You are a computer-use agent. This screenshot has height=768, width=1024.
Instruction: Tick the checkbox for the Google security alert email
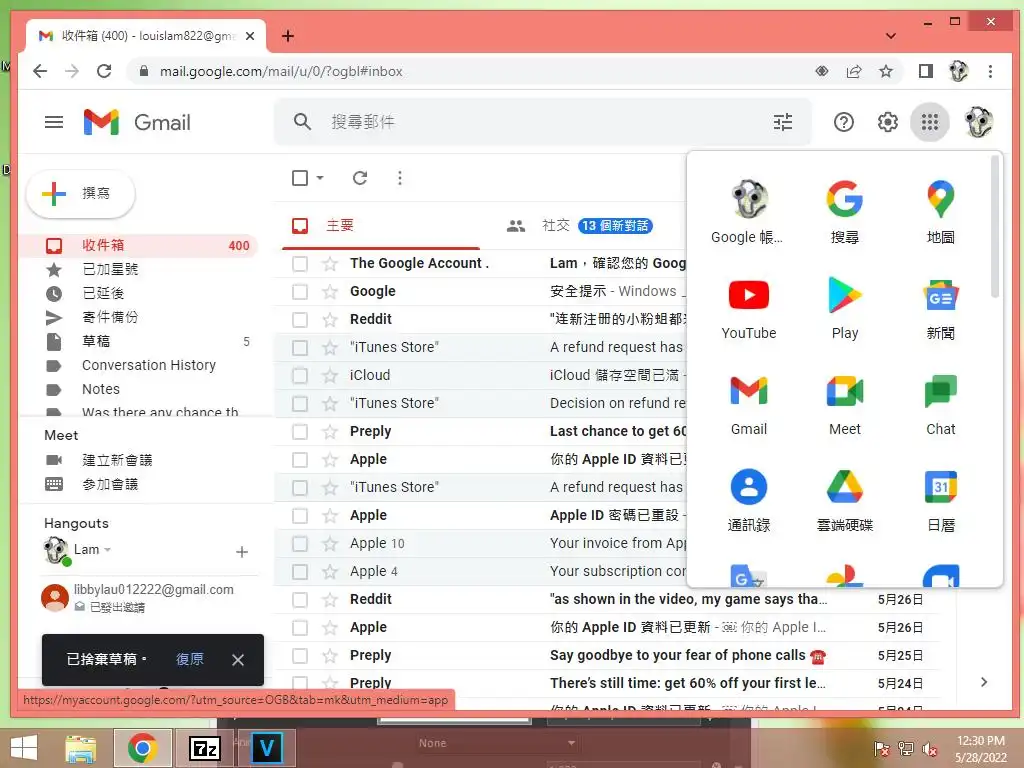[x=300, y=292]
